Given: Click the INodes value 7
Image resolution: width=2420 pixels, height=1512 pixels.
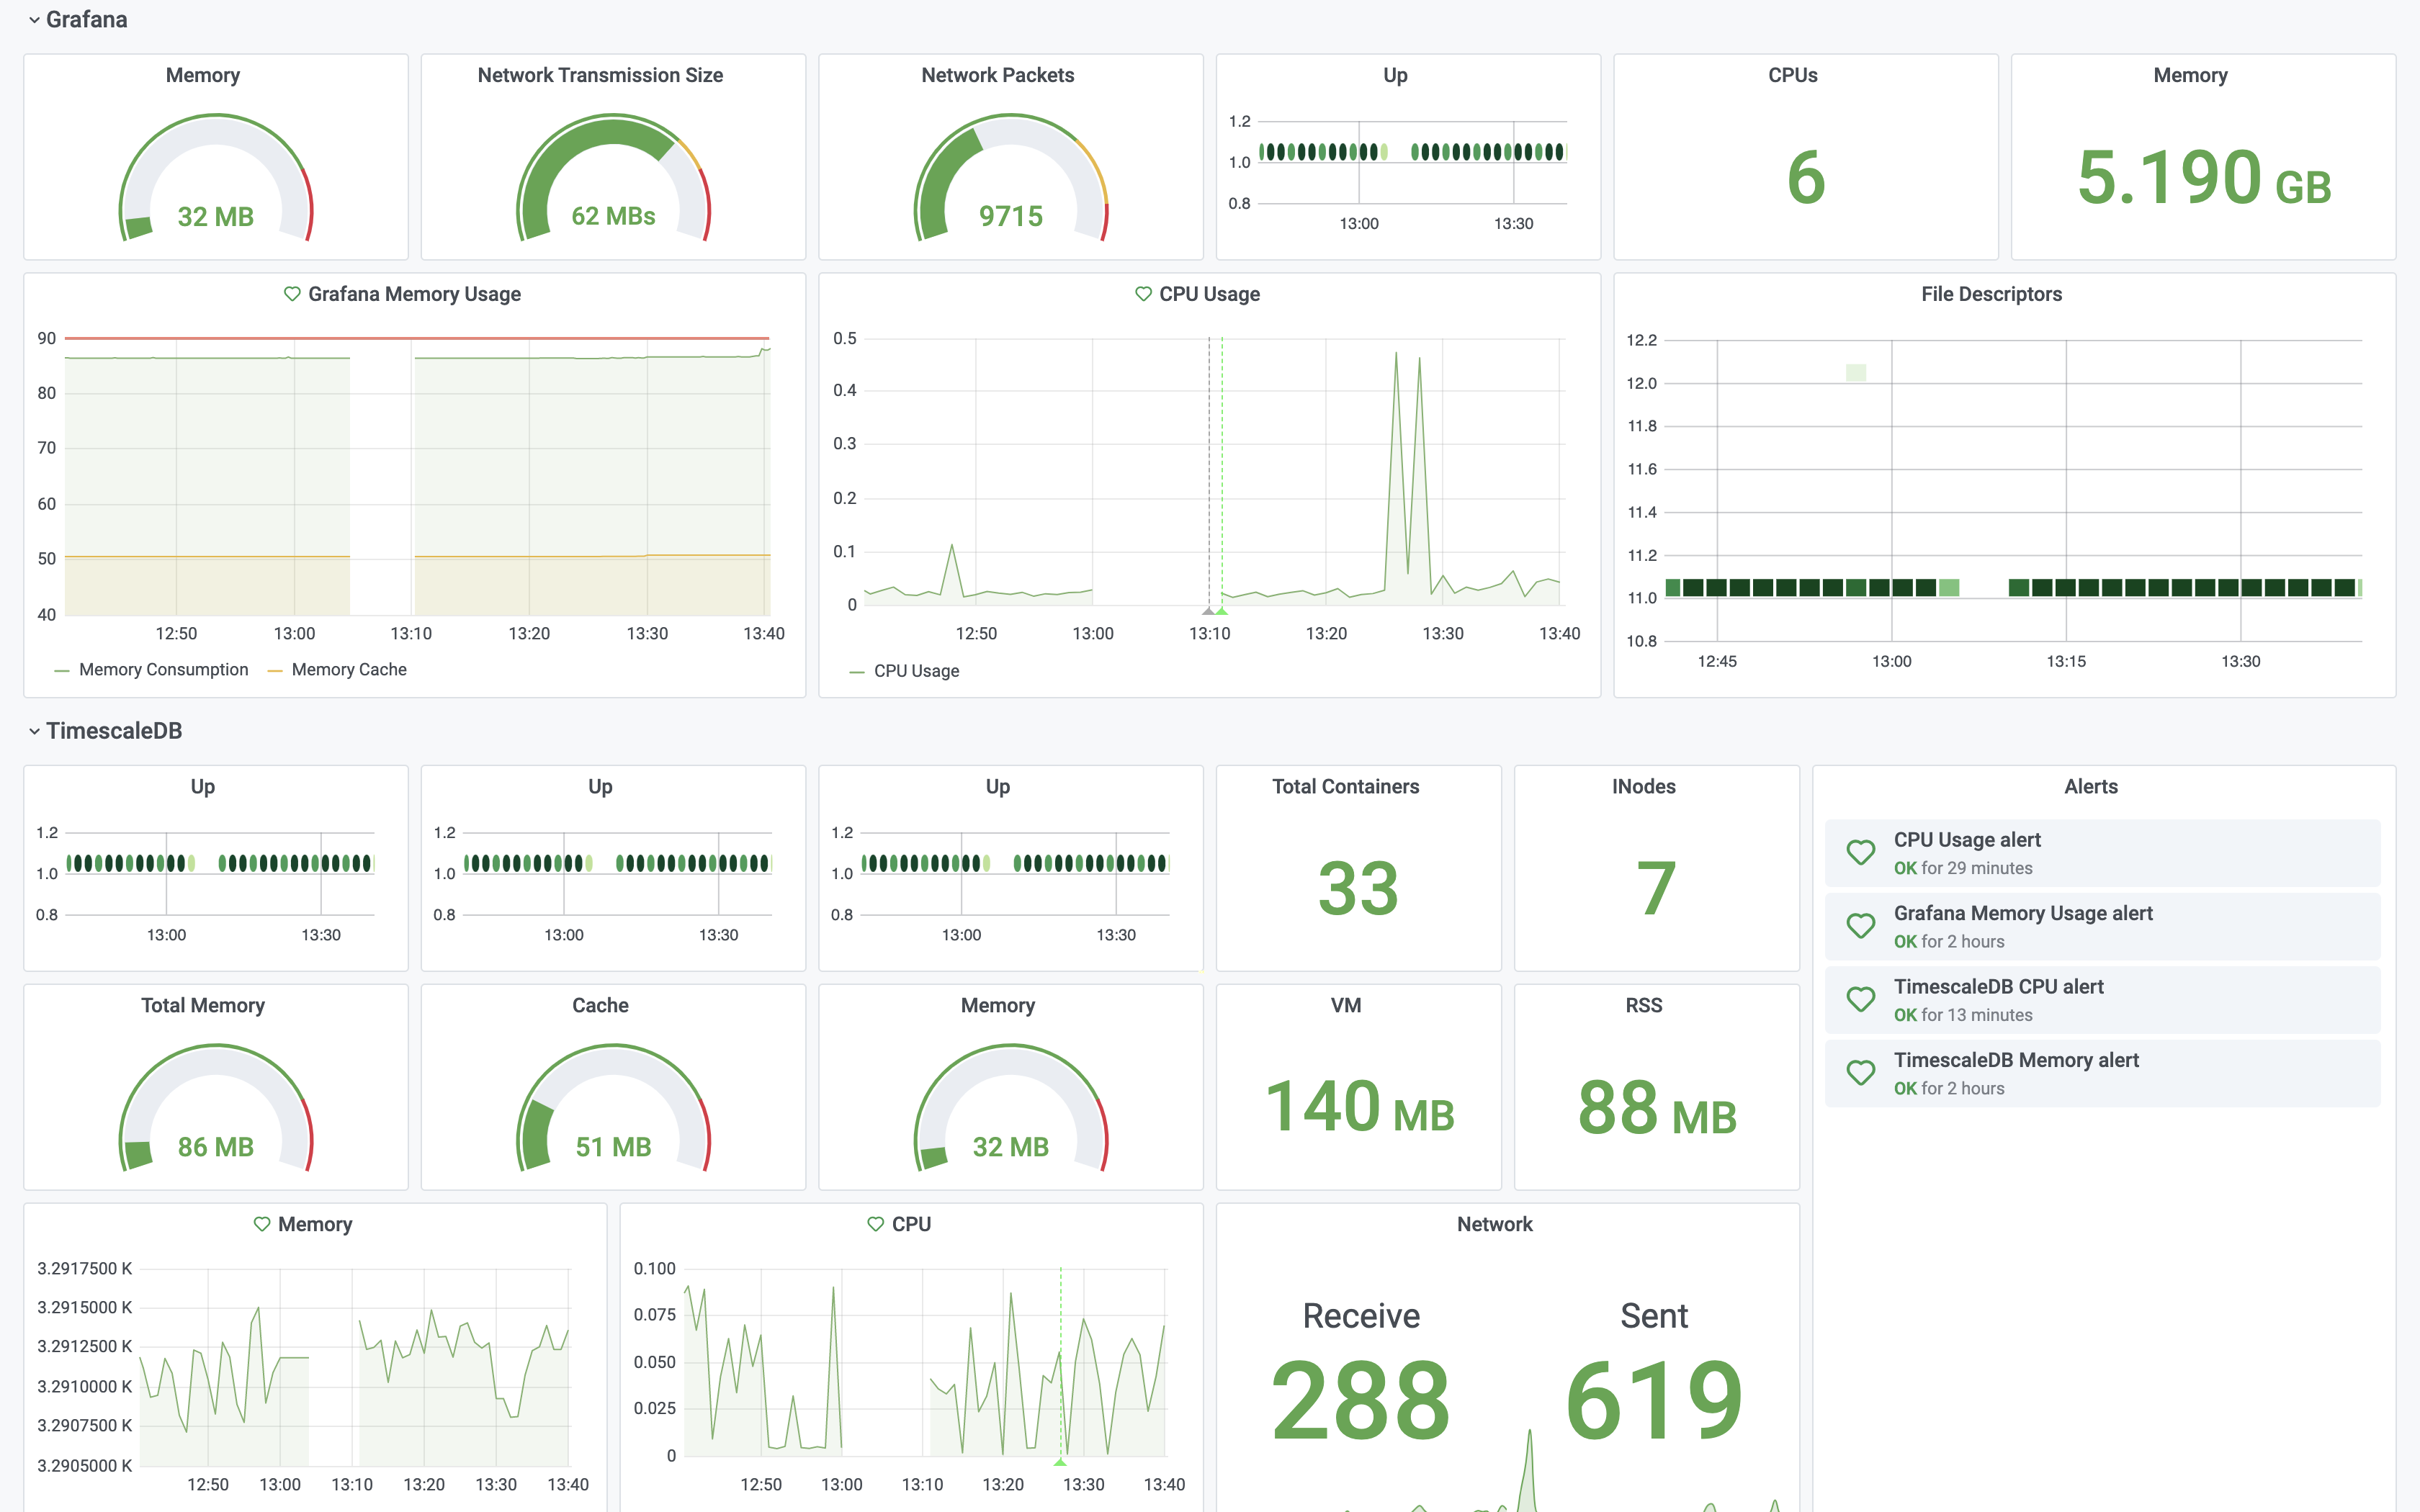Looking at the screenshot, I should 1656,888.
